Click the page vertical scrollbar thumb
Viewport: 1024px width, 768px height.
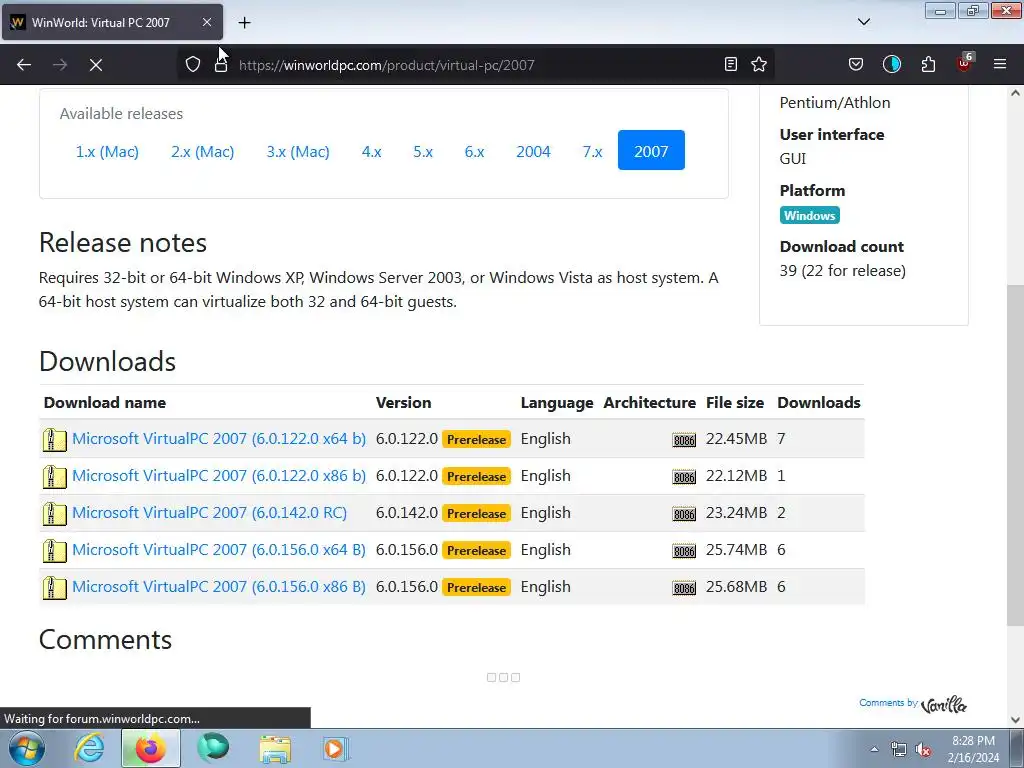[1015, 455]
